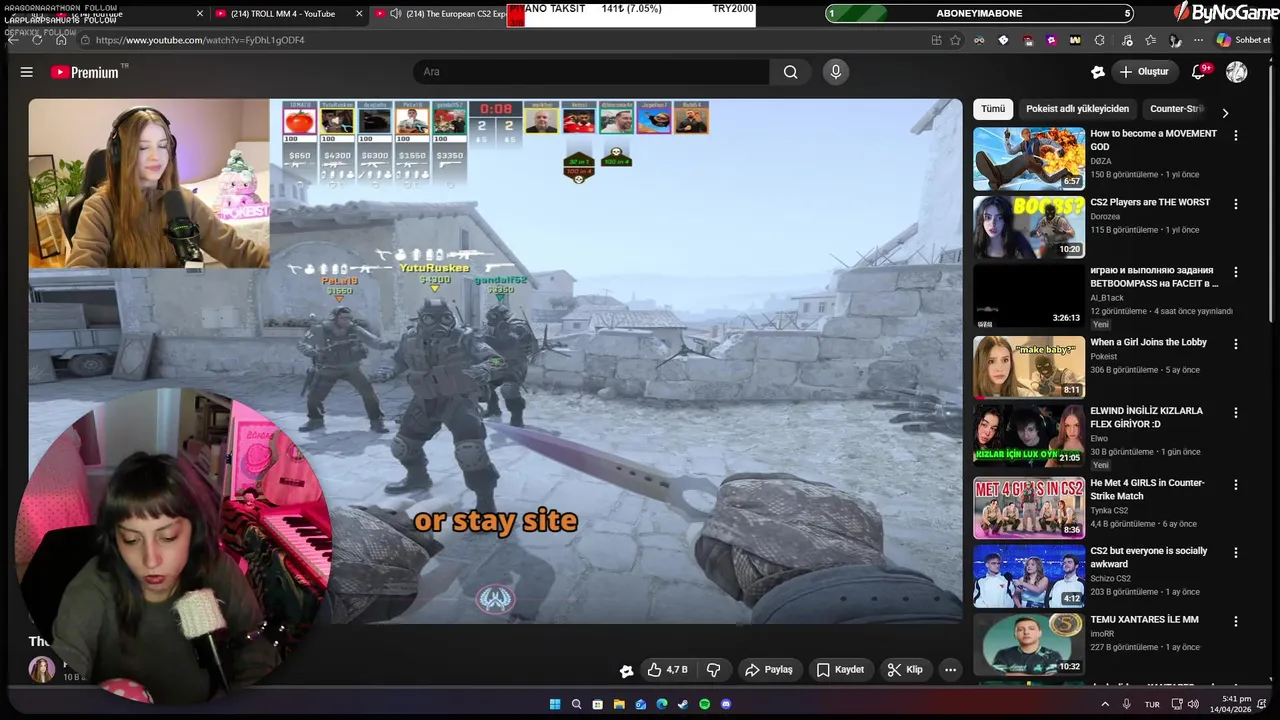Select the Counter-Strike filter chip
Screen dimensions: 1280x720
pyautogui.click(x=1177, y=109)
